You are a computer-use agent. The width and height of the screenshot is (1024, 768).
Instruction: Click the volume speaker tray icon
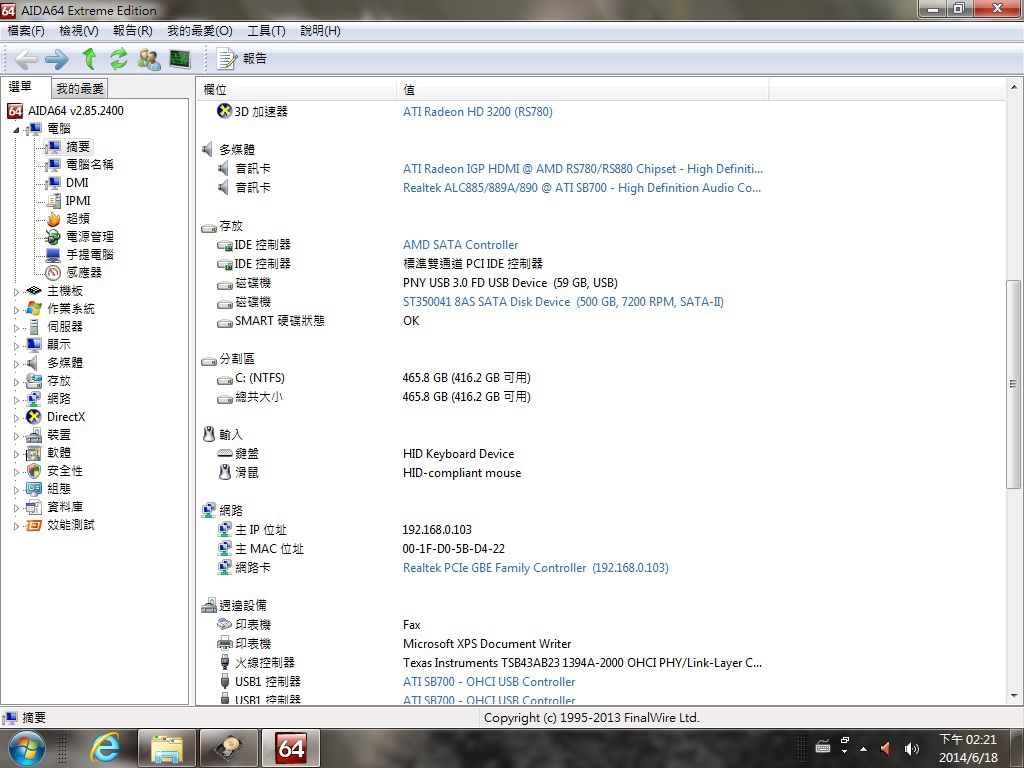(x=911, y=748)
